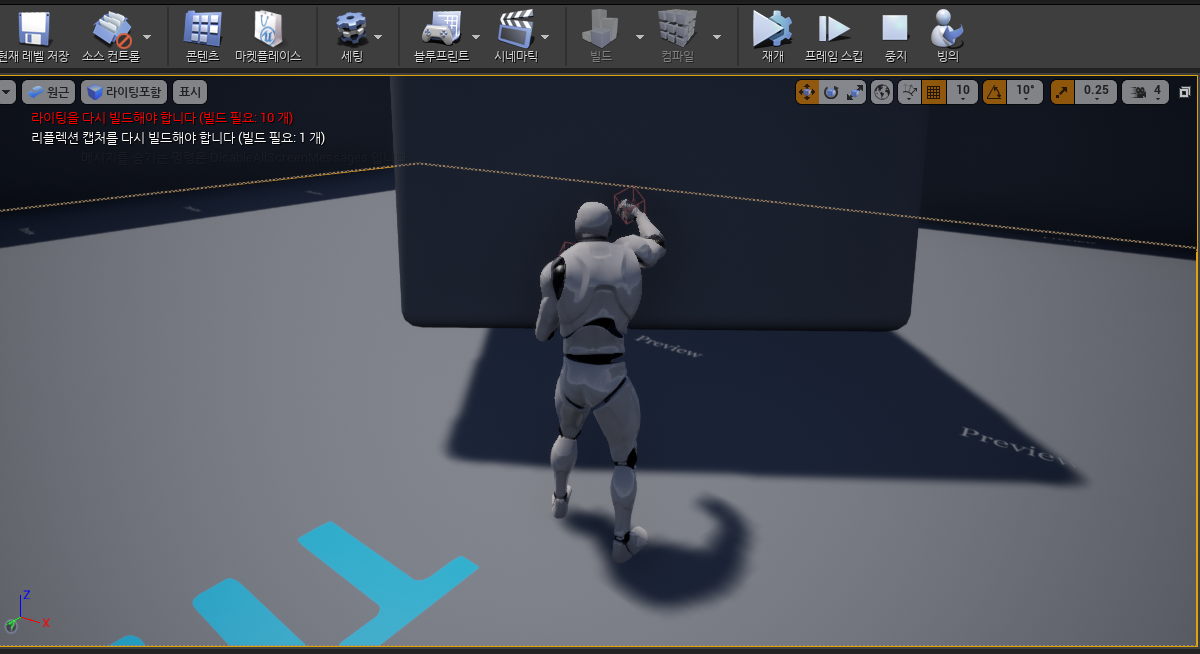Open the Blueprints (블루프린트) button
1200x654 pixels.
441,37
